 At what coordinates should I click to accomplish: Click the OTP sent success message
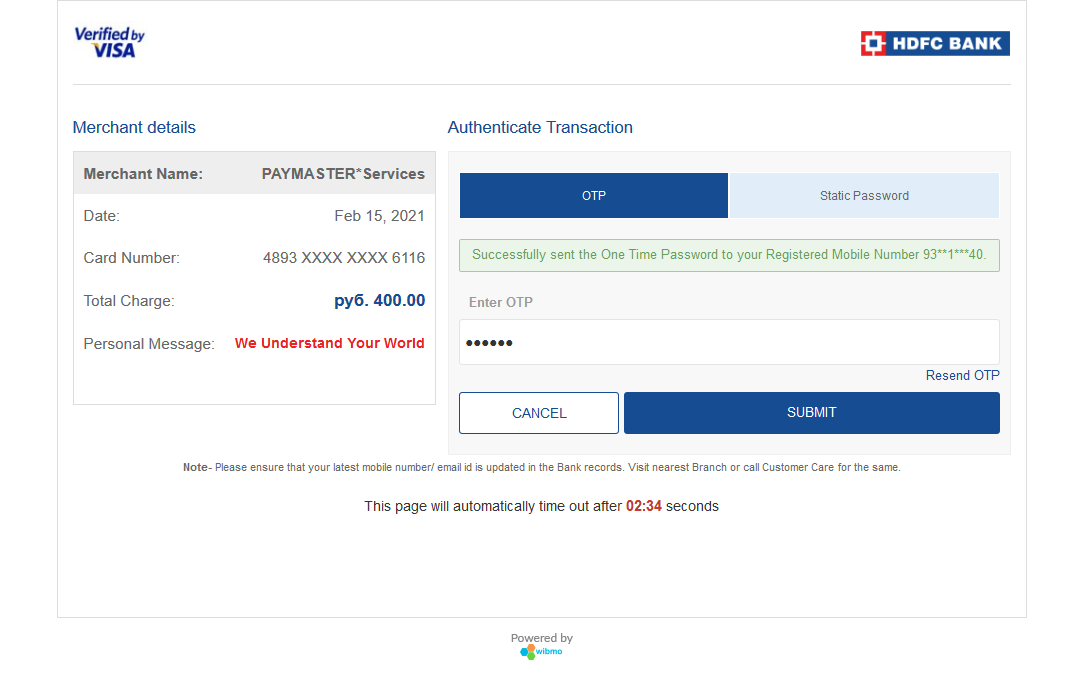point(729,255)
